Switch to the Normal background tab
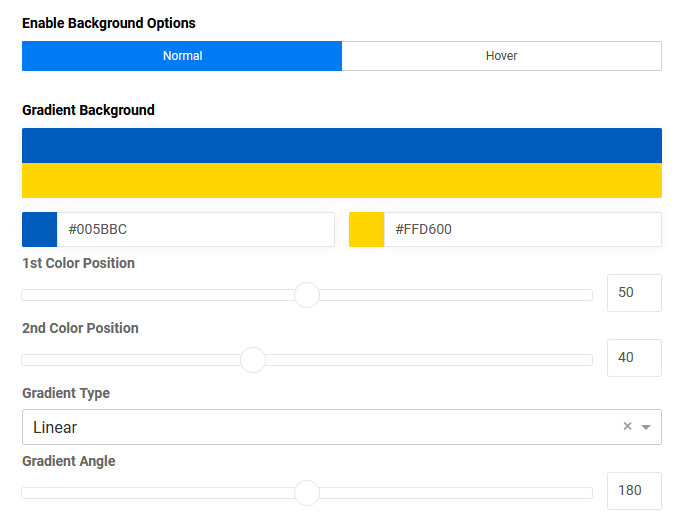 pos(182,56)
